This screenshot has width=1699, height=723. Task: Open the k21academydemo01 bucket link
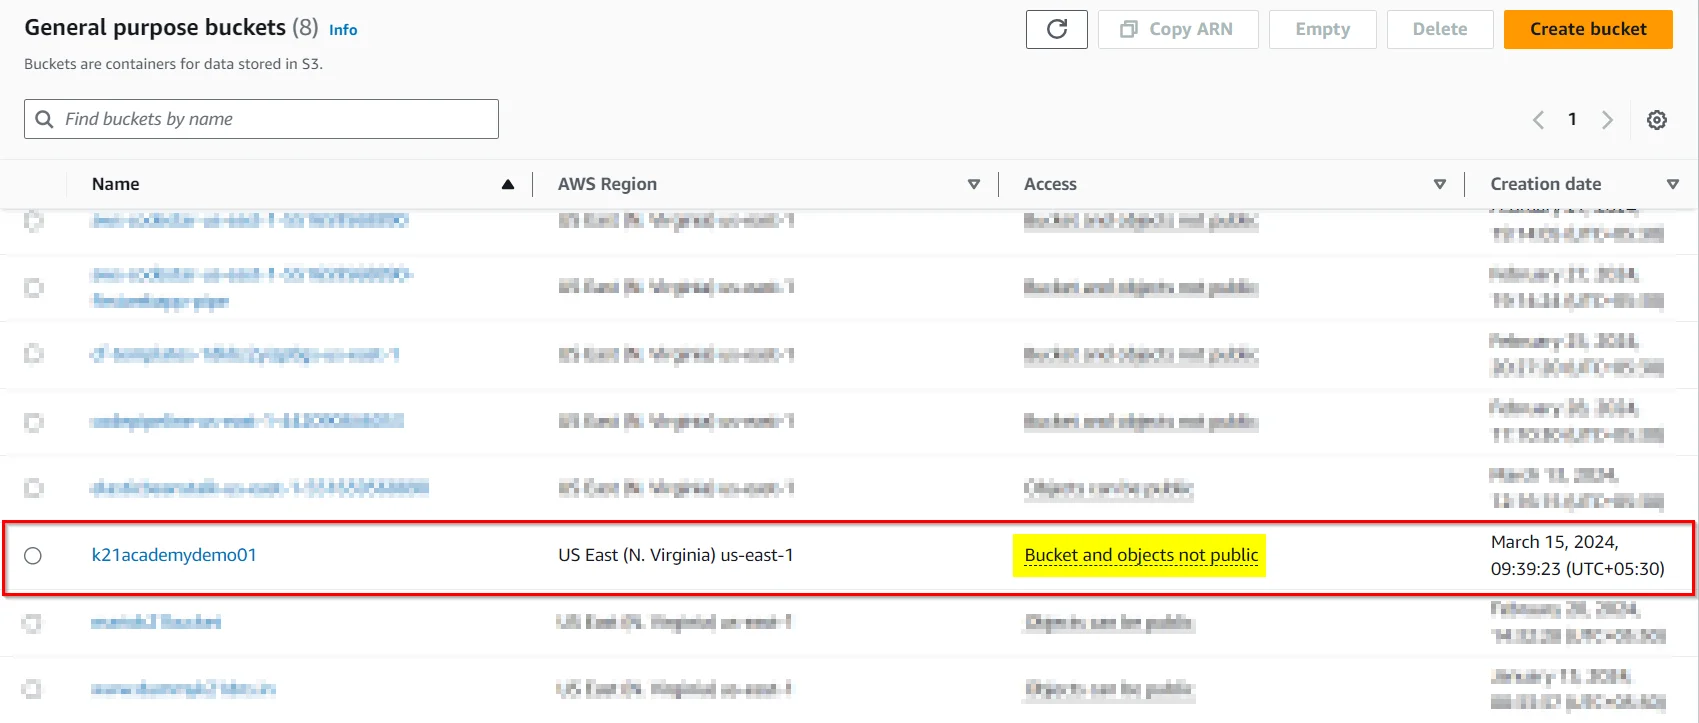[x=174, y=555]
